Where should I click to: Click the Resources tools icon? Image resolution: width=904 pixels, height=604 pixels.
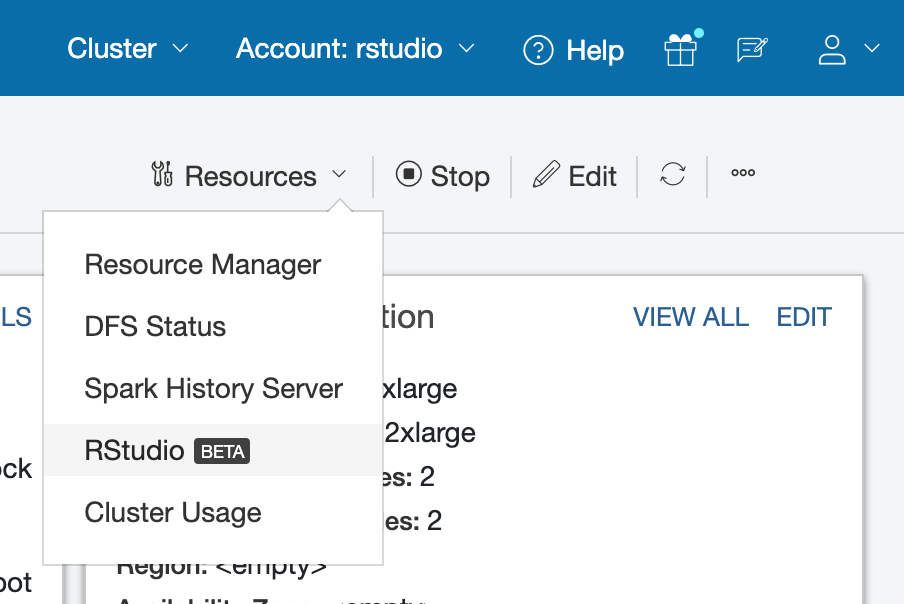(162, 175)
